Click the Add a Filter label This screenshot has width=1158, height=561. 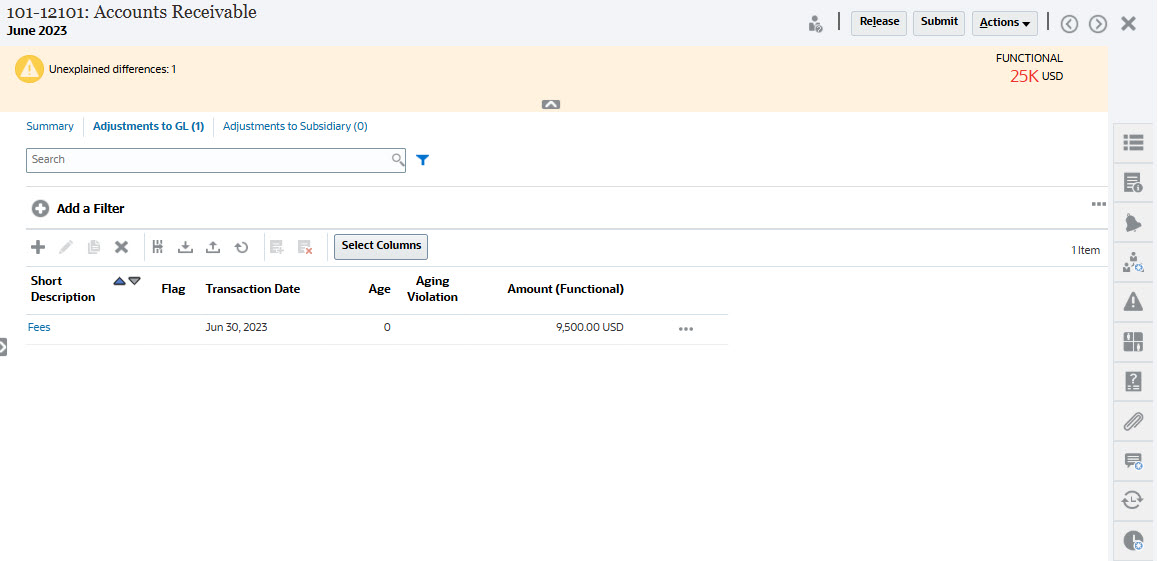91,209
